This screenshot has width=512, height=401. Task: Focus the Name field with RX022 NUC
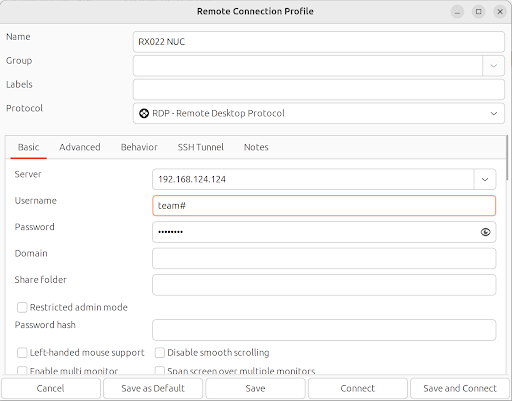click(319, 42)
